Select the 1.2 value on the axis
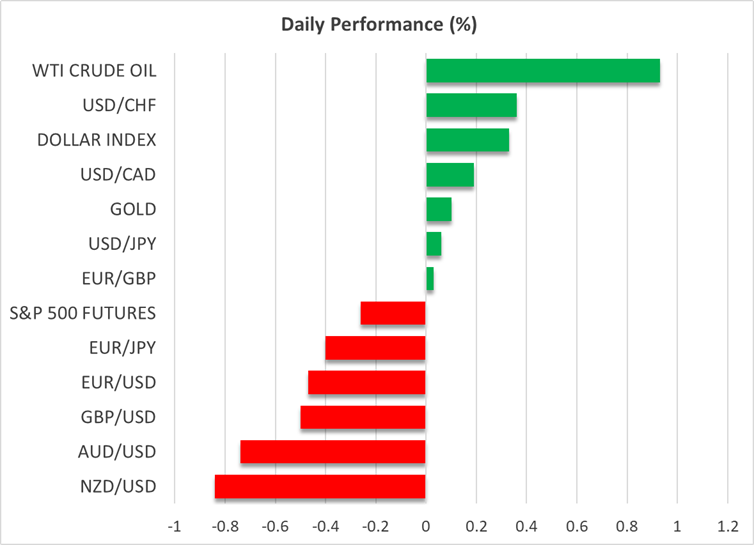The height and width of the screenshot is (545, 754). (x=727, y=526)
